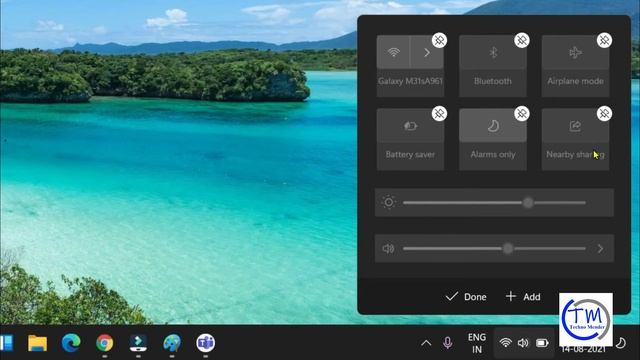Screen dimensions: 640x360
Task: Unpin the Wi-Fi quick setting tile
Action: (439, 40)
